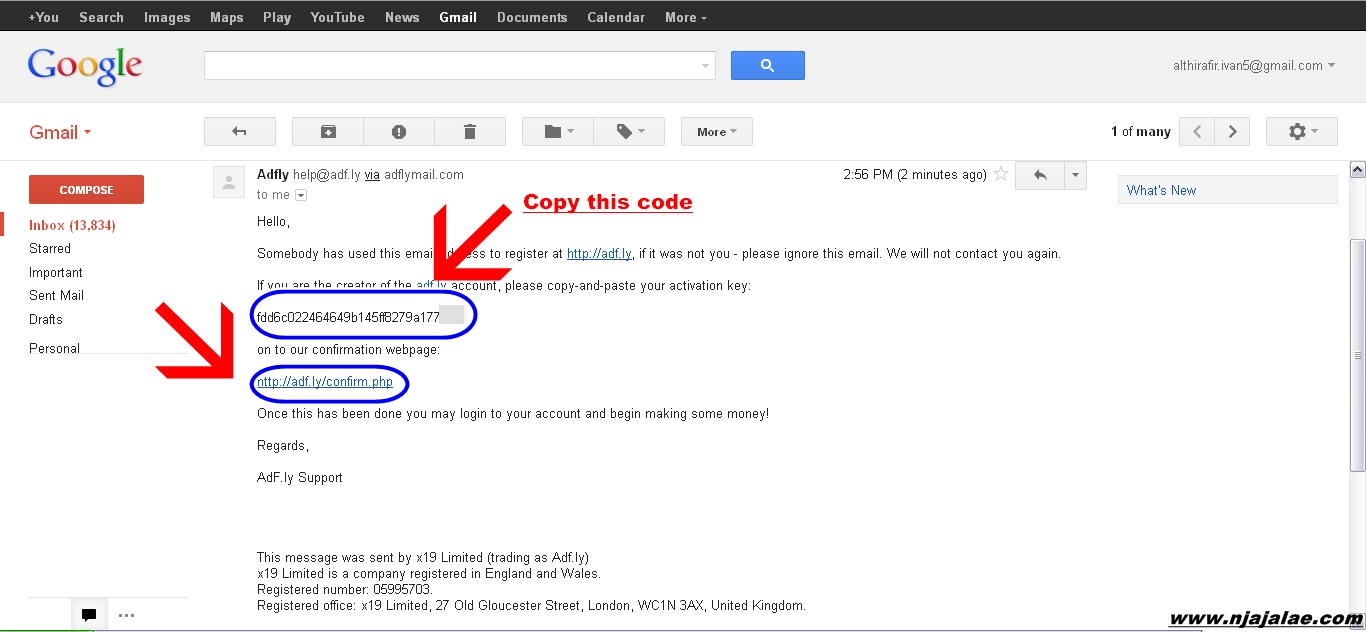The image size is (1366, 632).
Task: Open the Personal label
Action: tap(54, 349)
